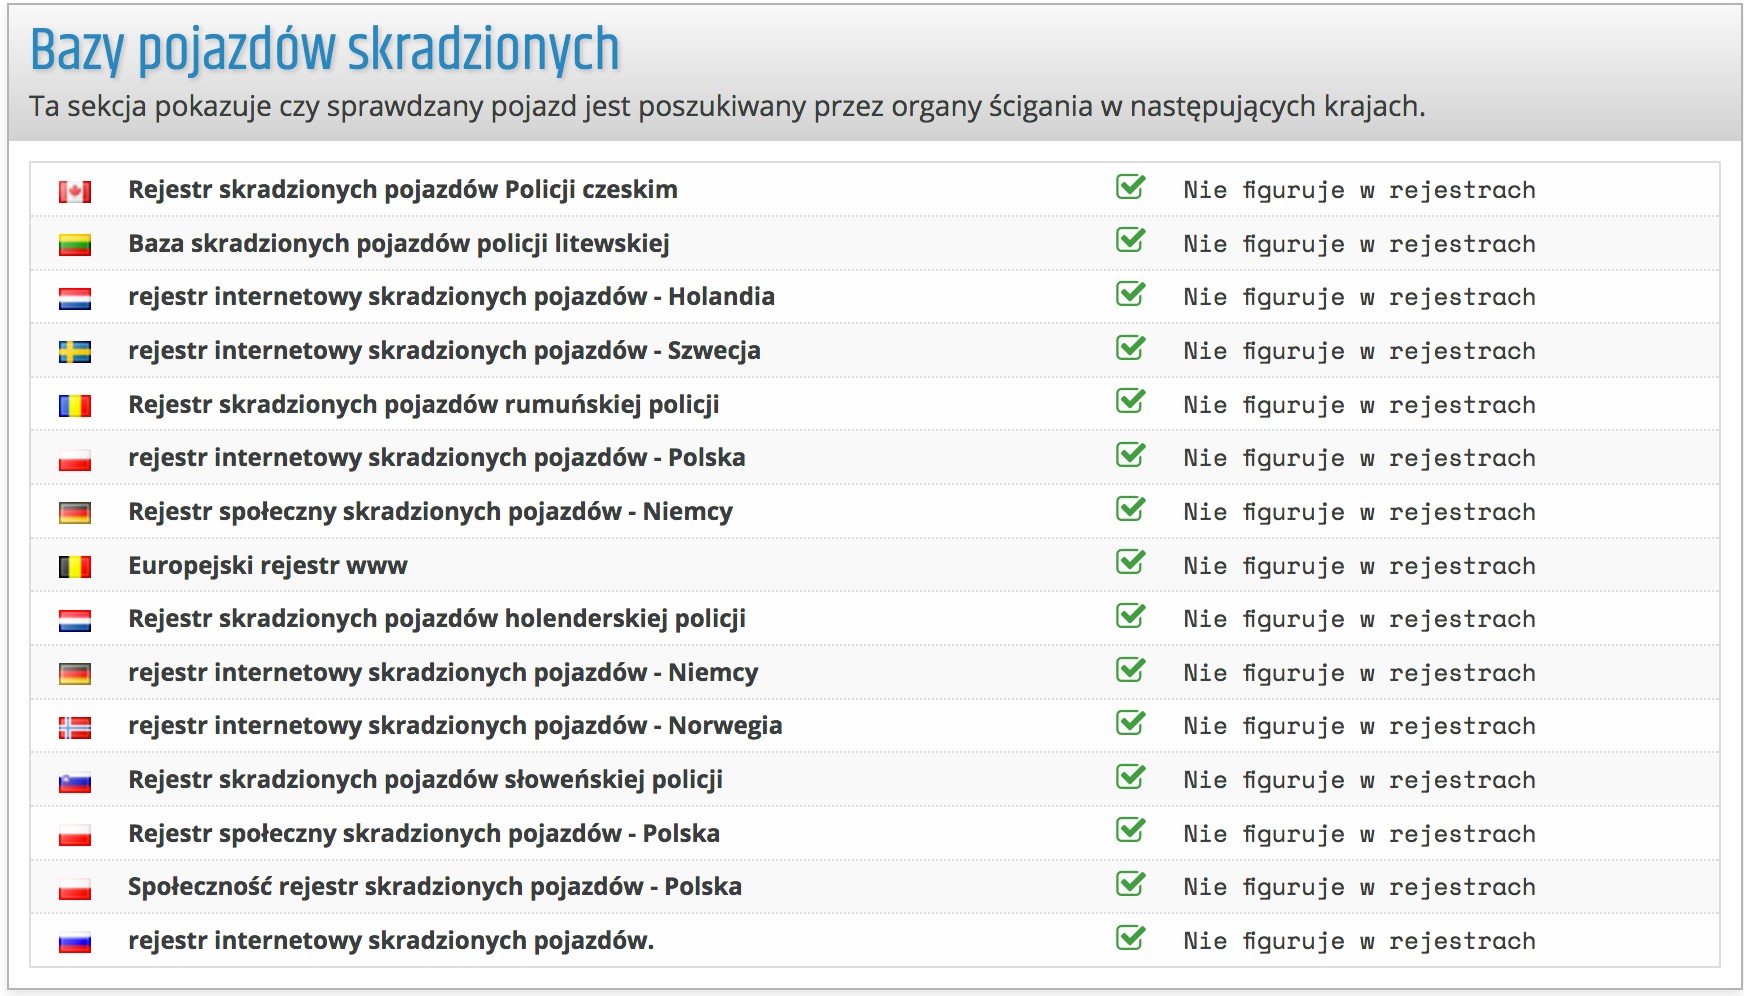Click 'Nie figuruje w rejestrach' for policji litewskiej
This screenshot has width=1744, height=996.
click(x=1359, y=244)
